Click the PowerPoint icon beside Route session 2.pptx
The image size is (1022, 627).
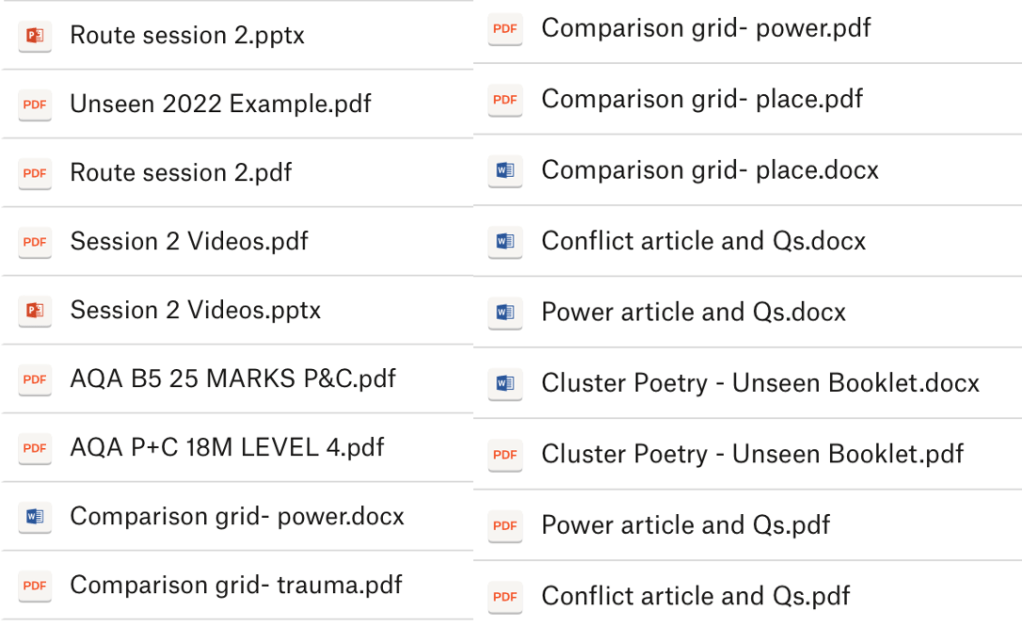[x=35, y=36]
